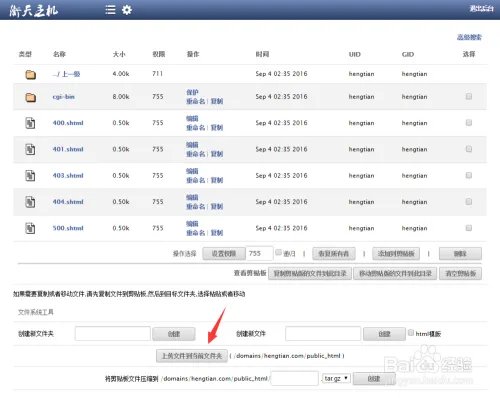Tick the checkbox for the cgi-bin row
This screenshot has width=500, height=398.
point(469,96)
